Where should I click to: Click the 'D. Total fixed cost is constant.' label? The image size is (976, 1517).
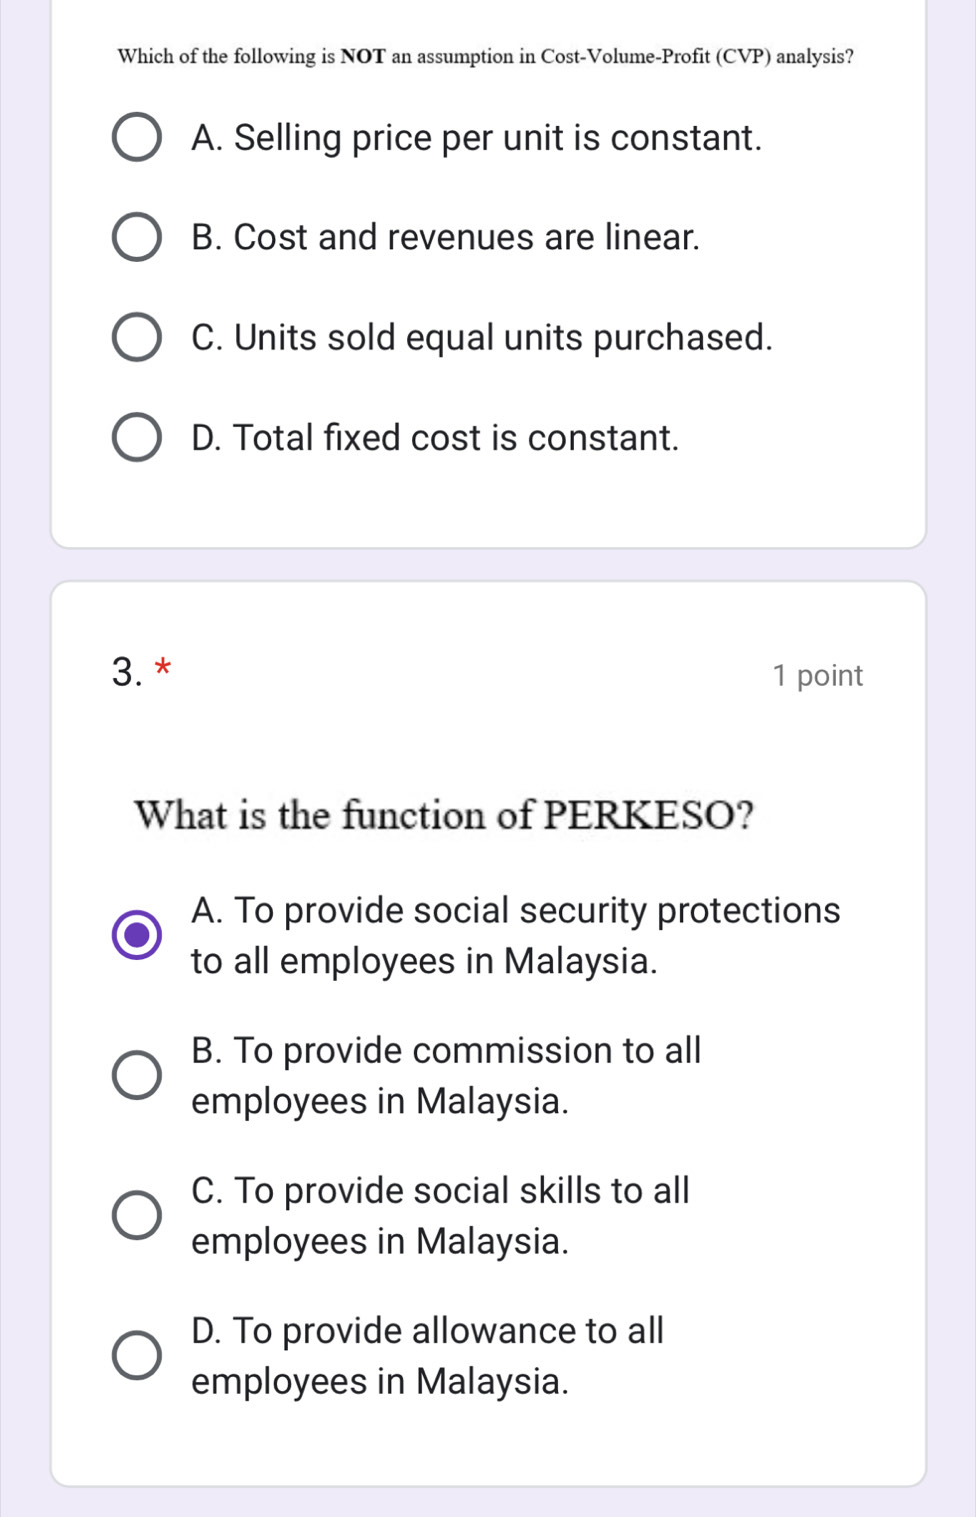[435, 438]
